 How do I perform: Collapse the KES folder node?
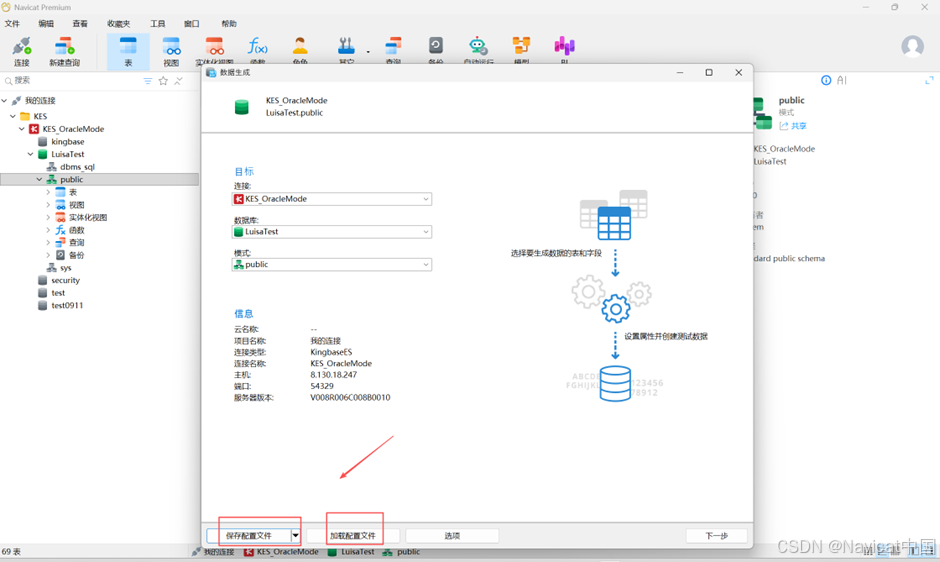[13, 116]
